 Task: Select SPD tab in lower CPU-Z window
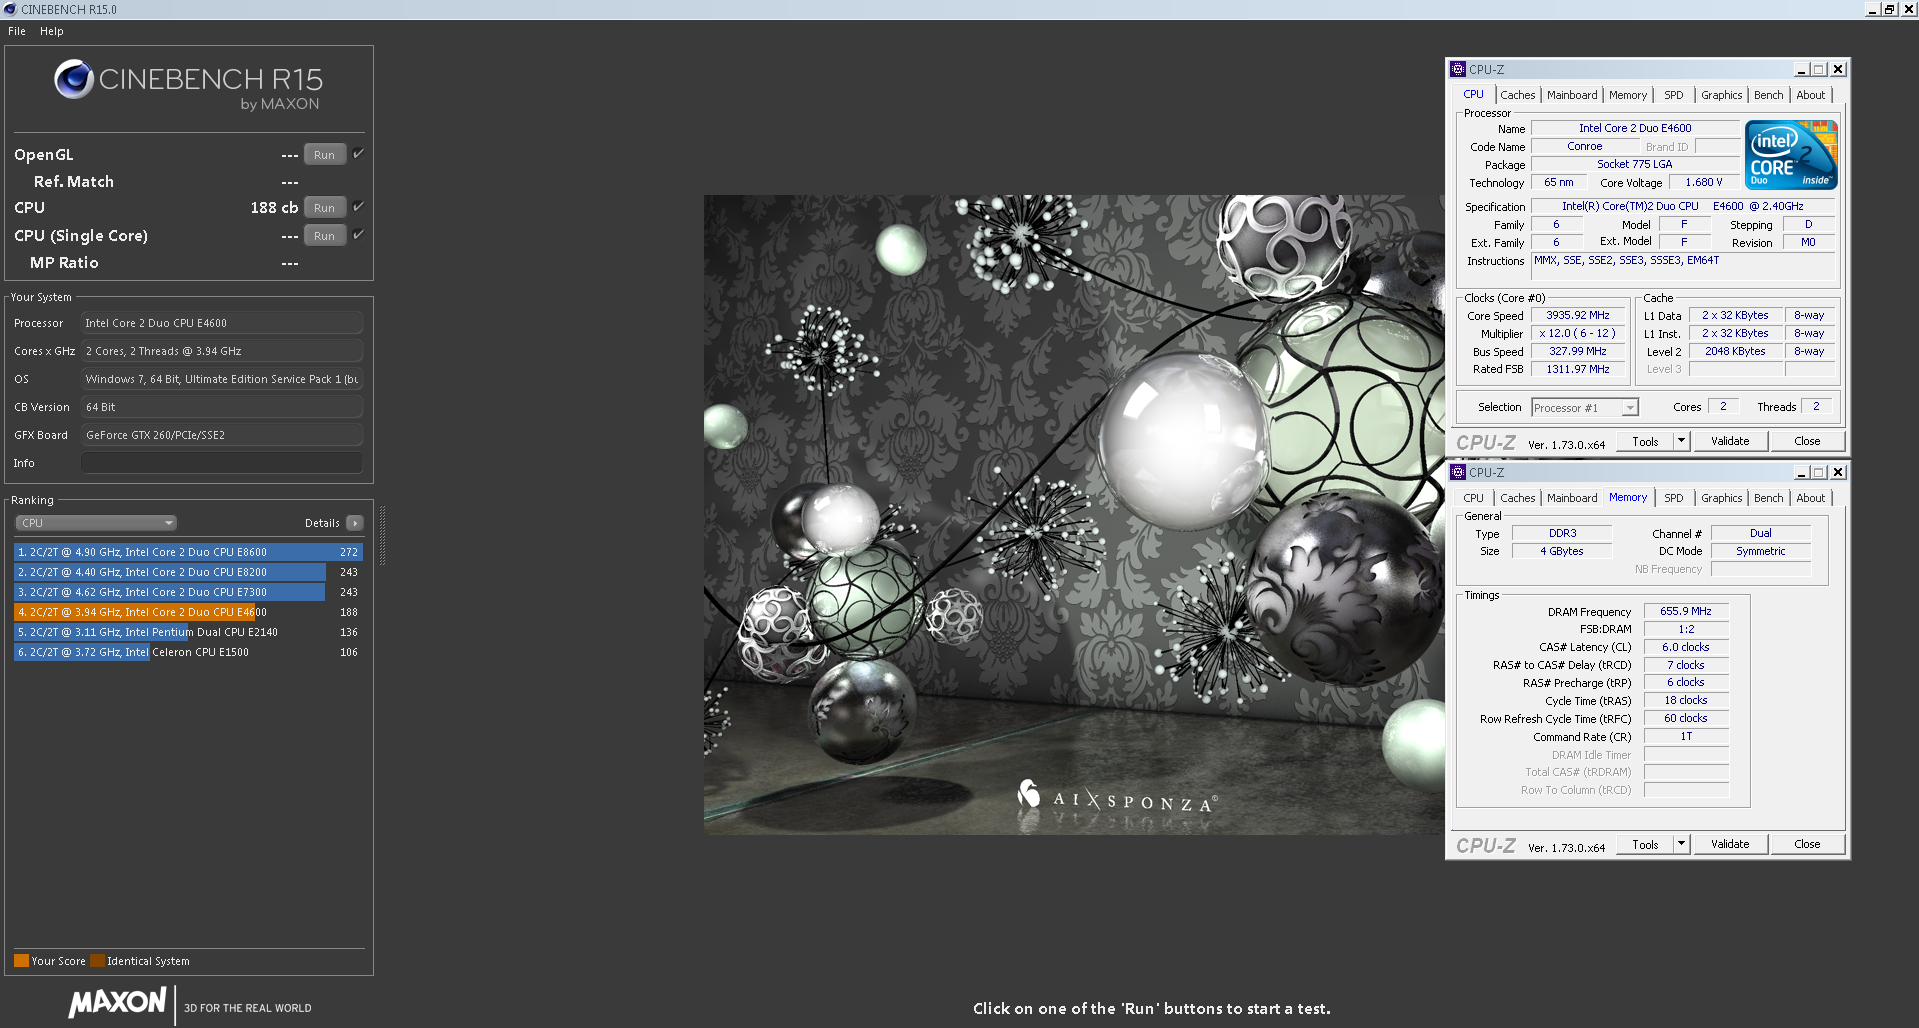pos(1674,498)
